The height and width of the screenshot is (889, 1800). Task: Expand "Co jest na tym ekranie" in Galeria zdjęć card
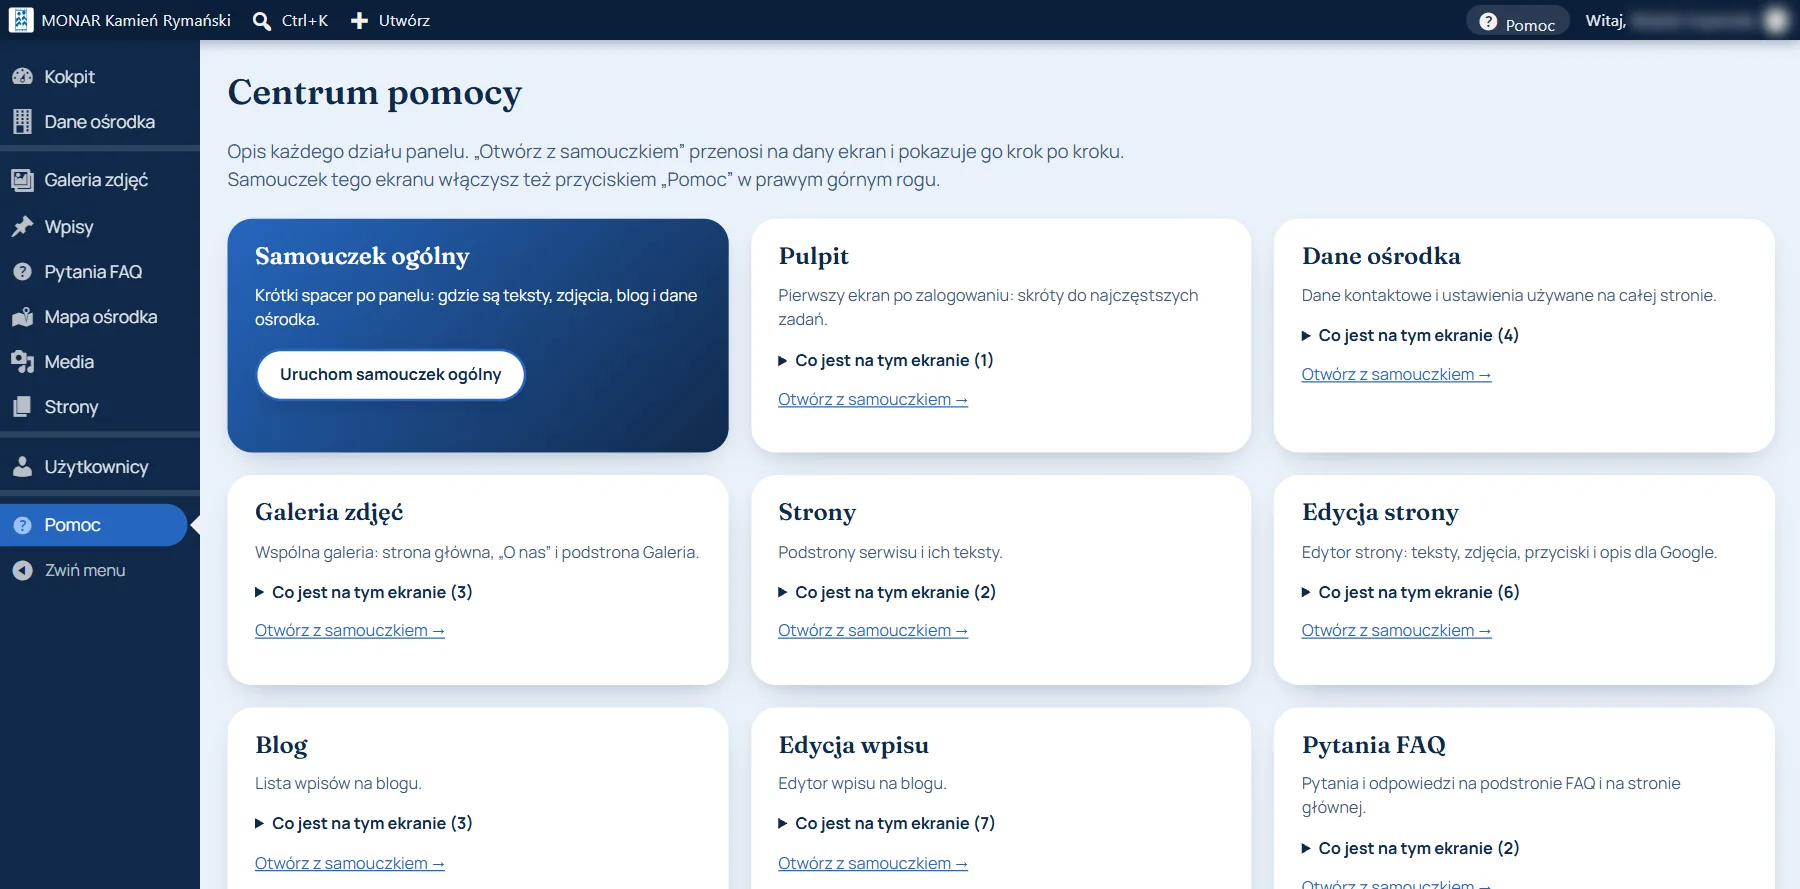[363, 592]
